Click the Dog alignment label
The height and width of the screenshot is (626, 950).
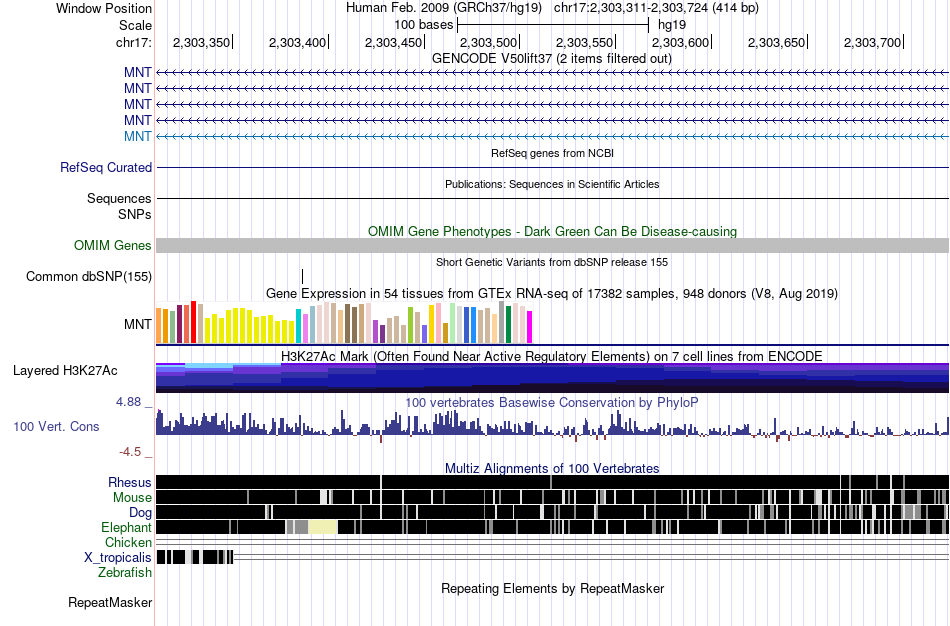(140, 513)
